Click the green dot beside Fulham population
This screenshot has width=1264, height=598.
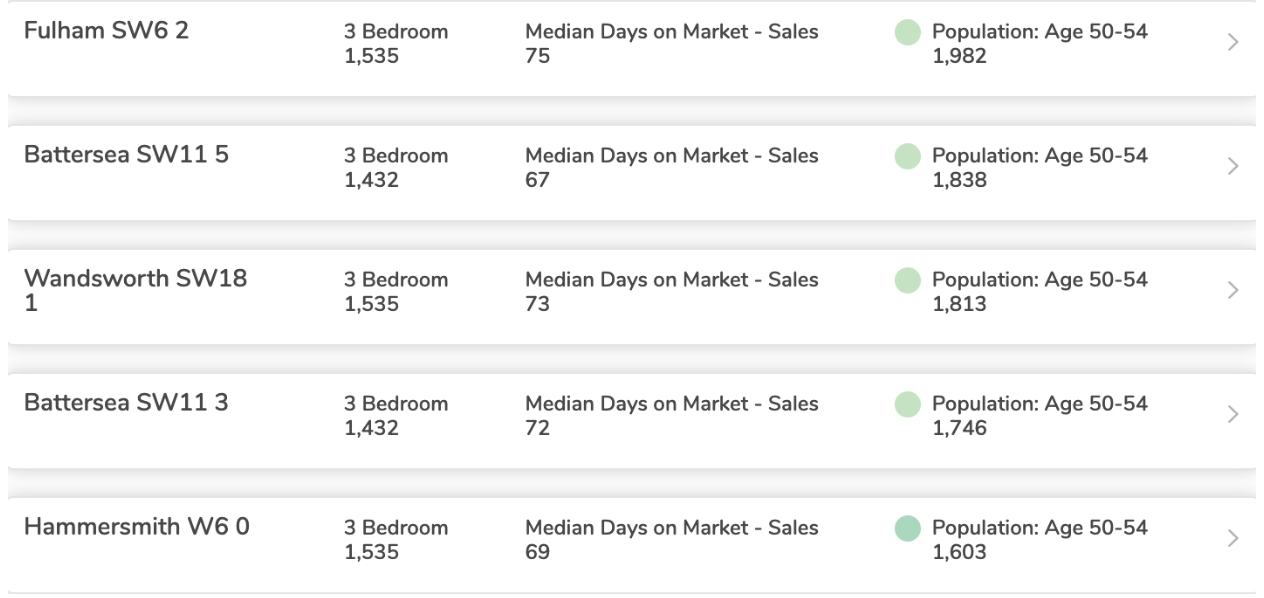click(x=907, y=33)
